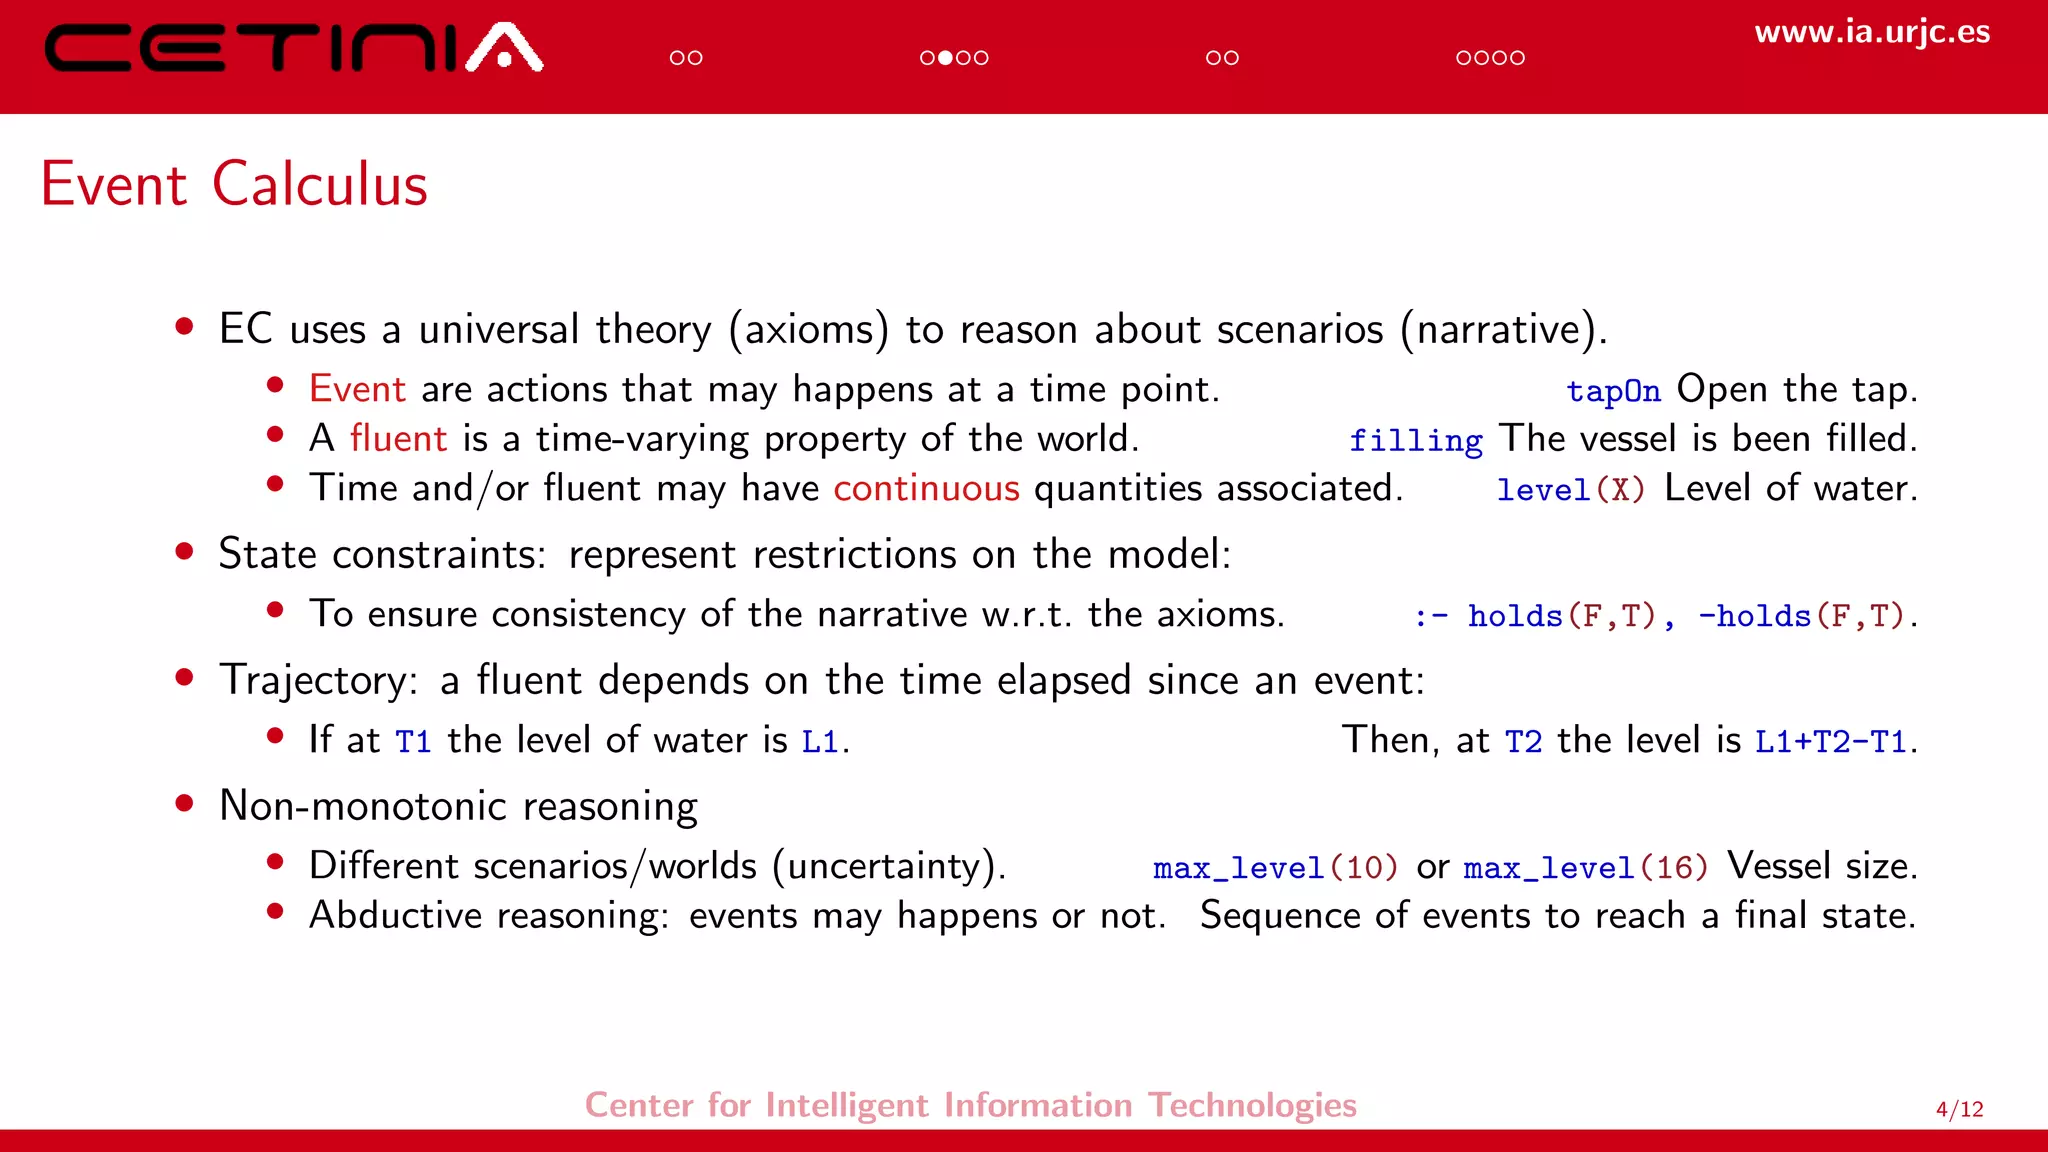Image resolution: width=2048 pixels, height=1152 pixels.
Task: Click the red word Event
Action: (x=357, y=389)
